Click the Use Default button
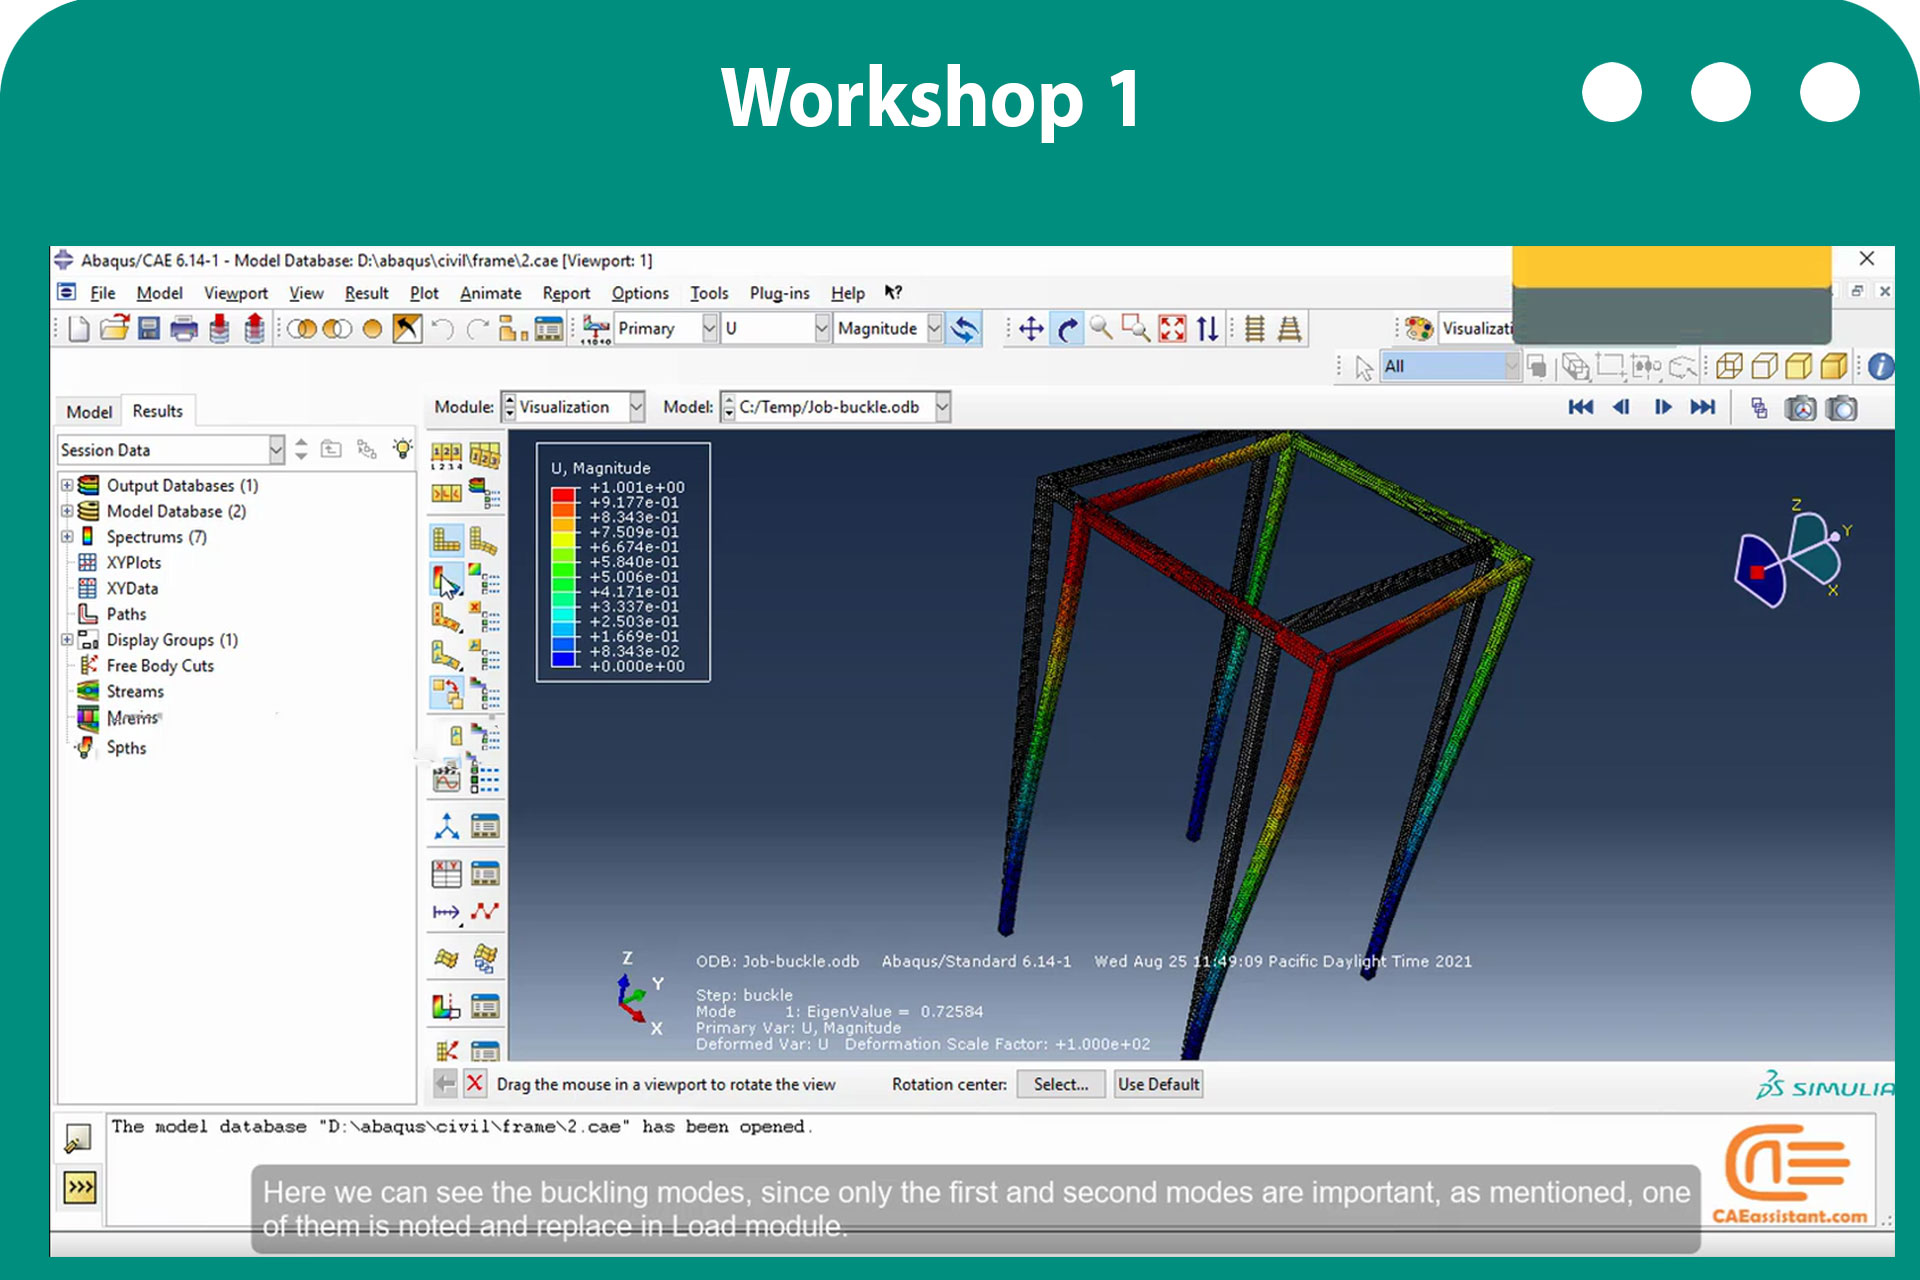 click(x=1158, y=1084)
